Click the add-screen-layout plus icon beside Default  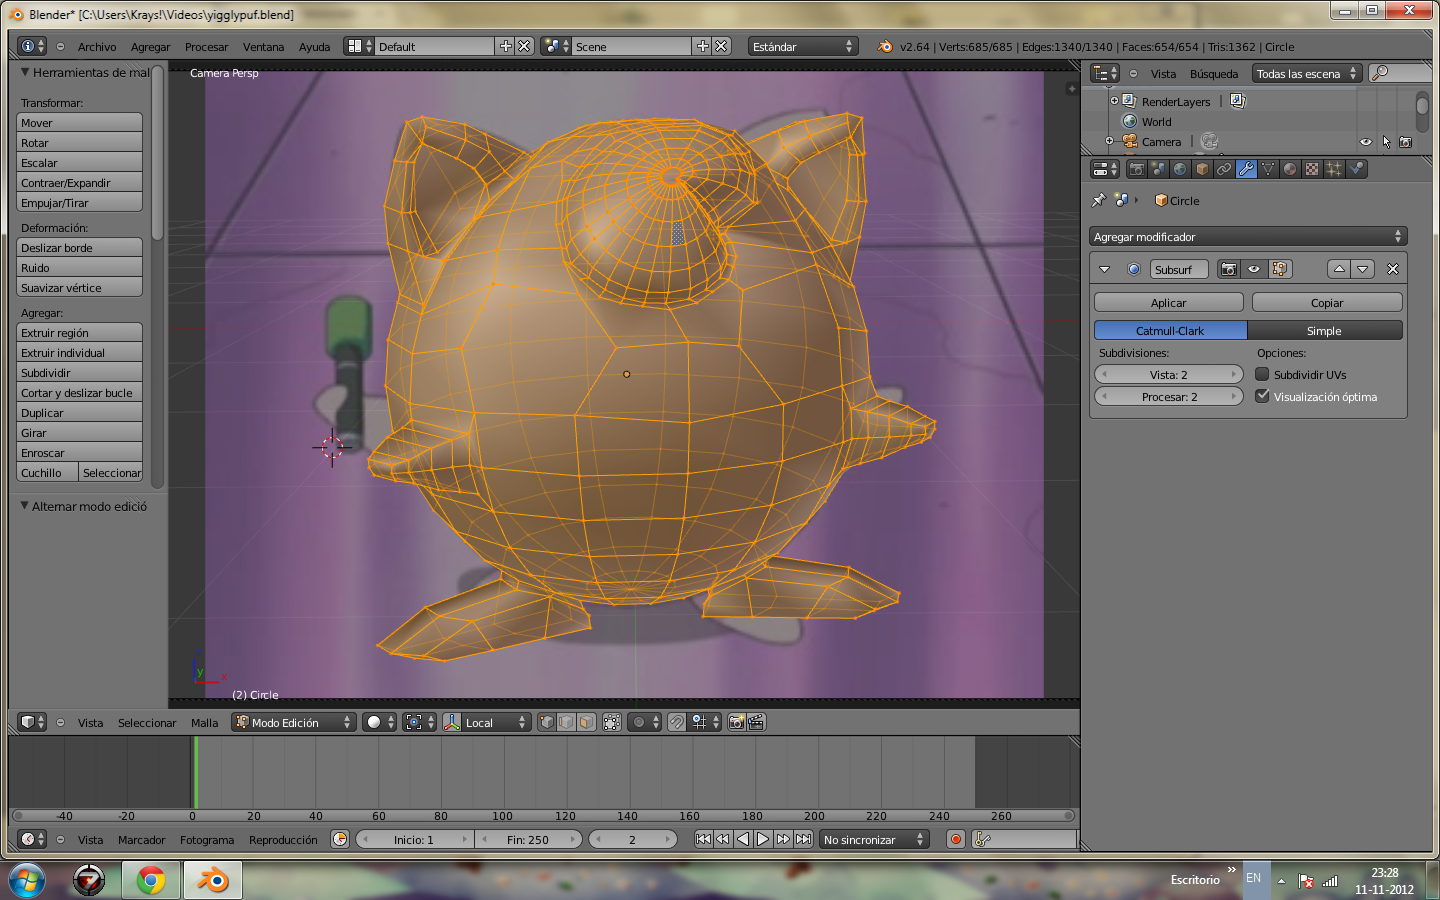(x=506, y=46)
